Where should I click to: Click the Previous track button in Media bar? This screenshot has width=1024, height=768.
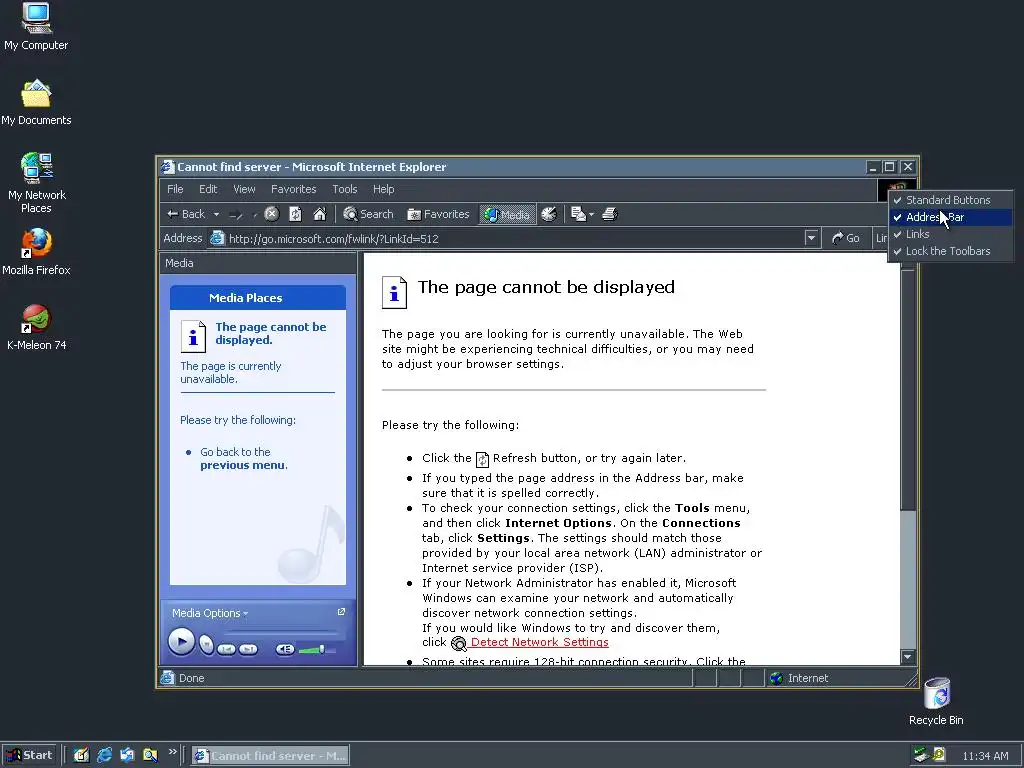coord(226,649)
